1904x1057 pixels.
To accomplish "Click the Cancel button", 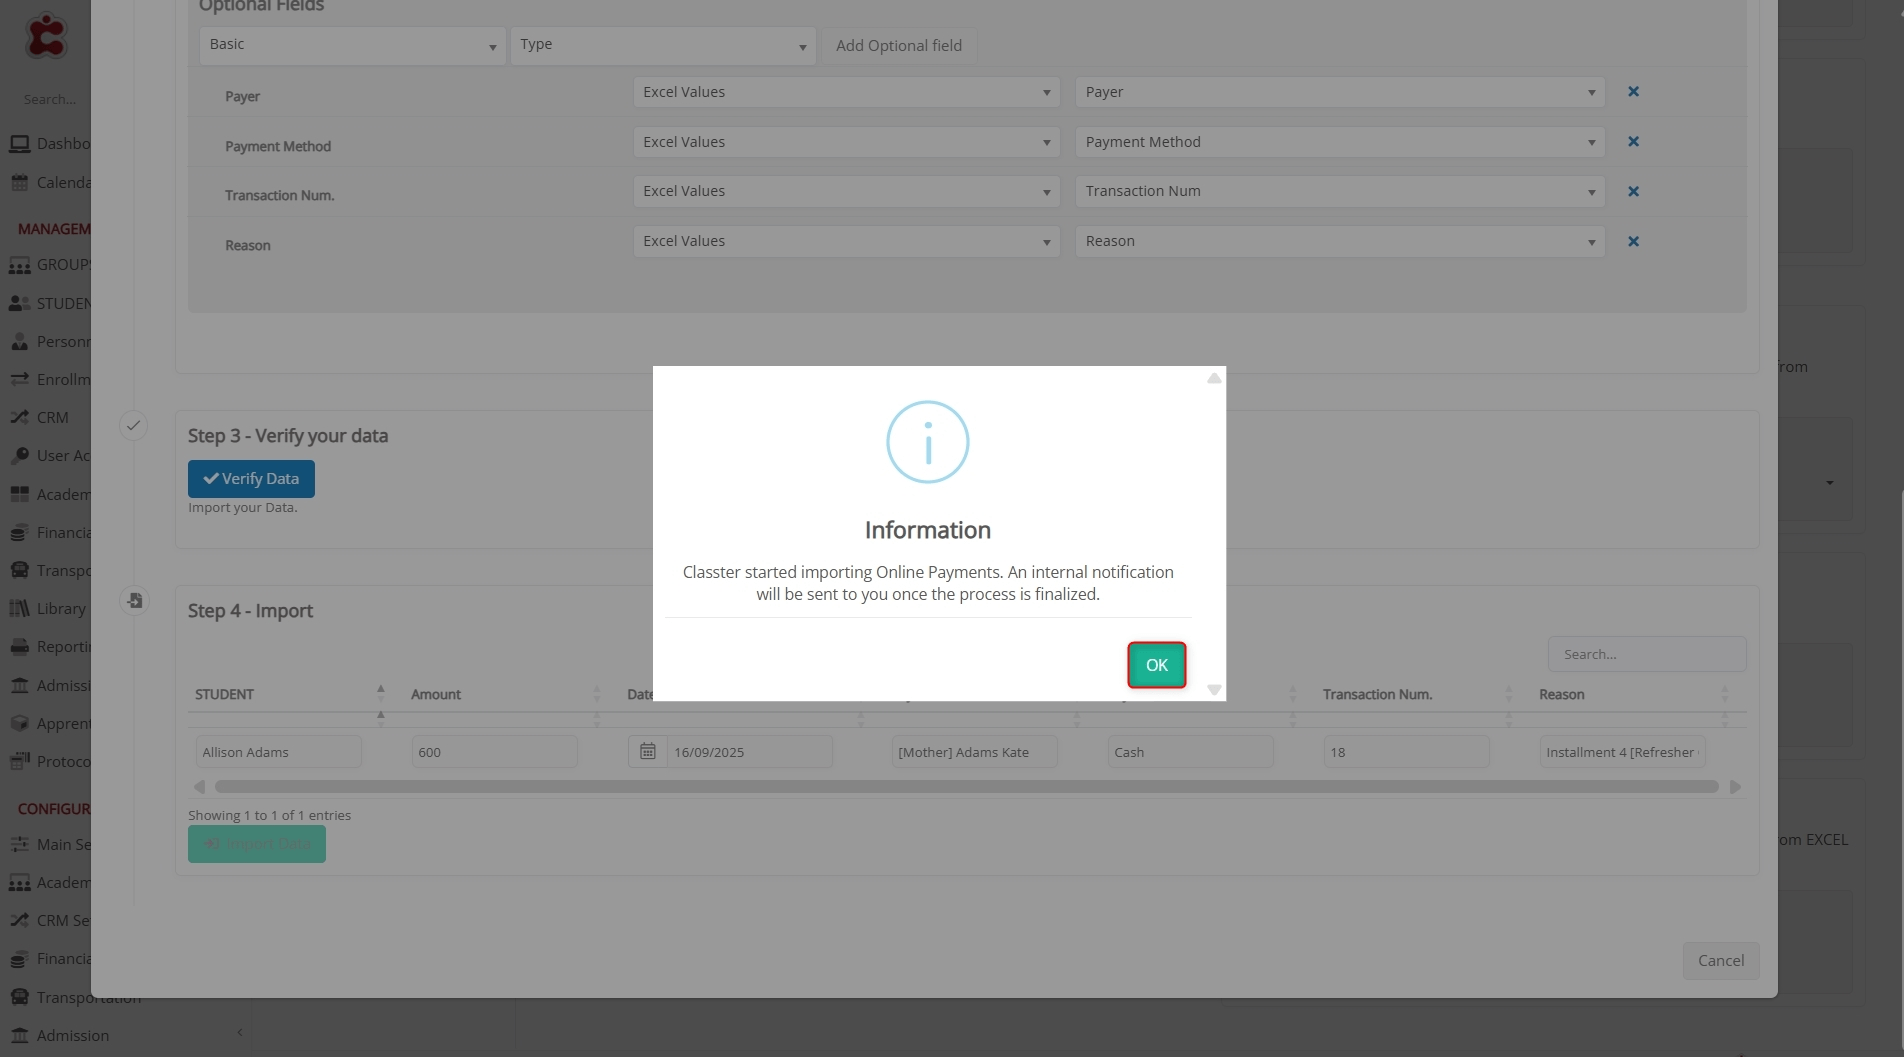I will (x=1720, y=961).
